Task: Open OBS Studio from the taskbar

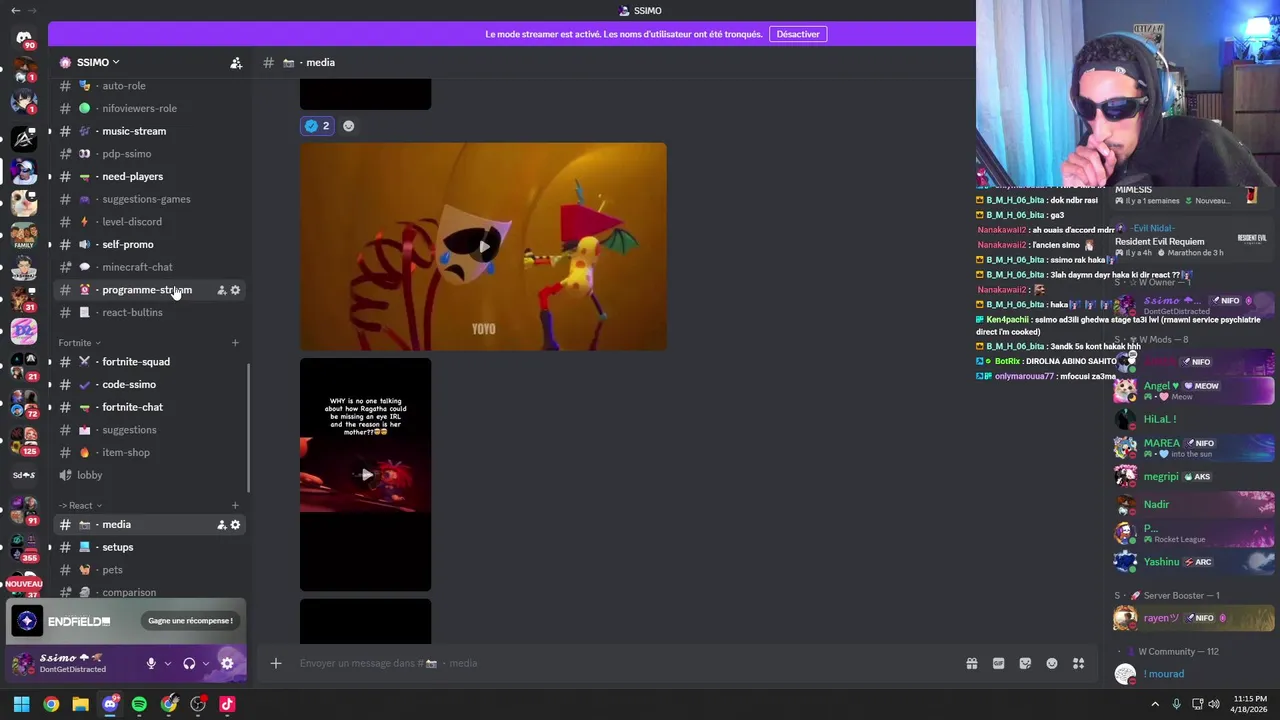Action: click(198, 704)
